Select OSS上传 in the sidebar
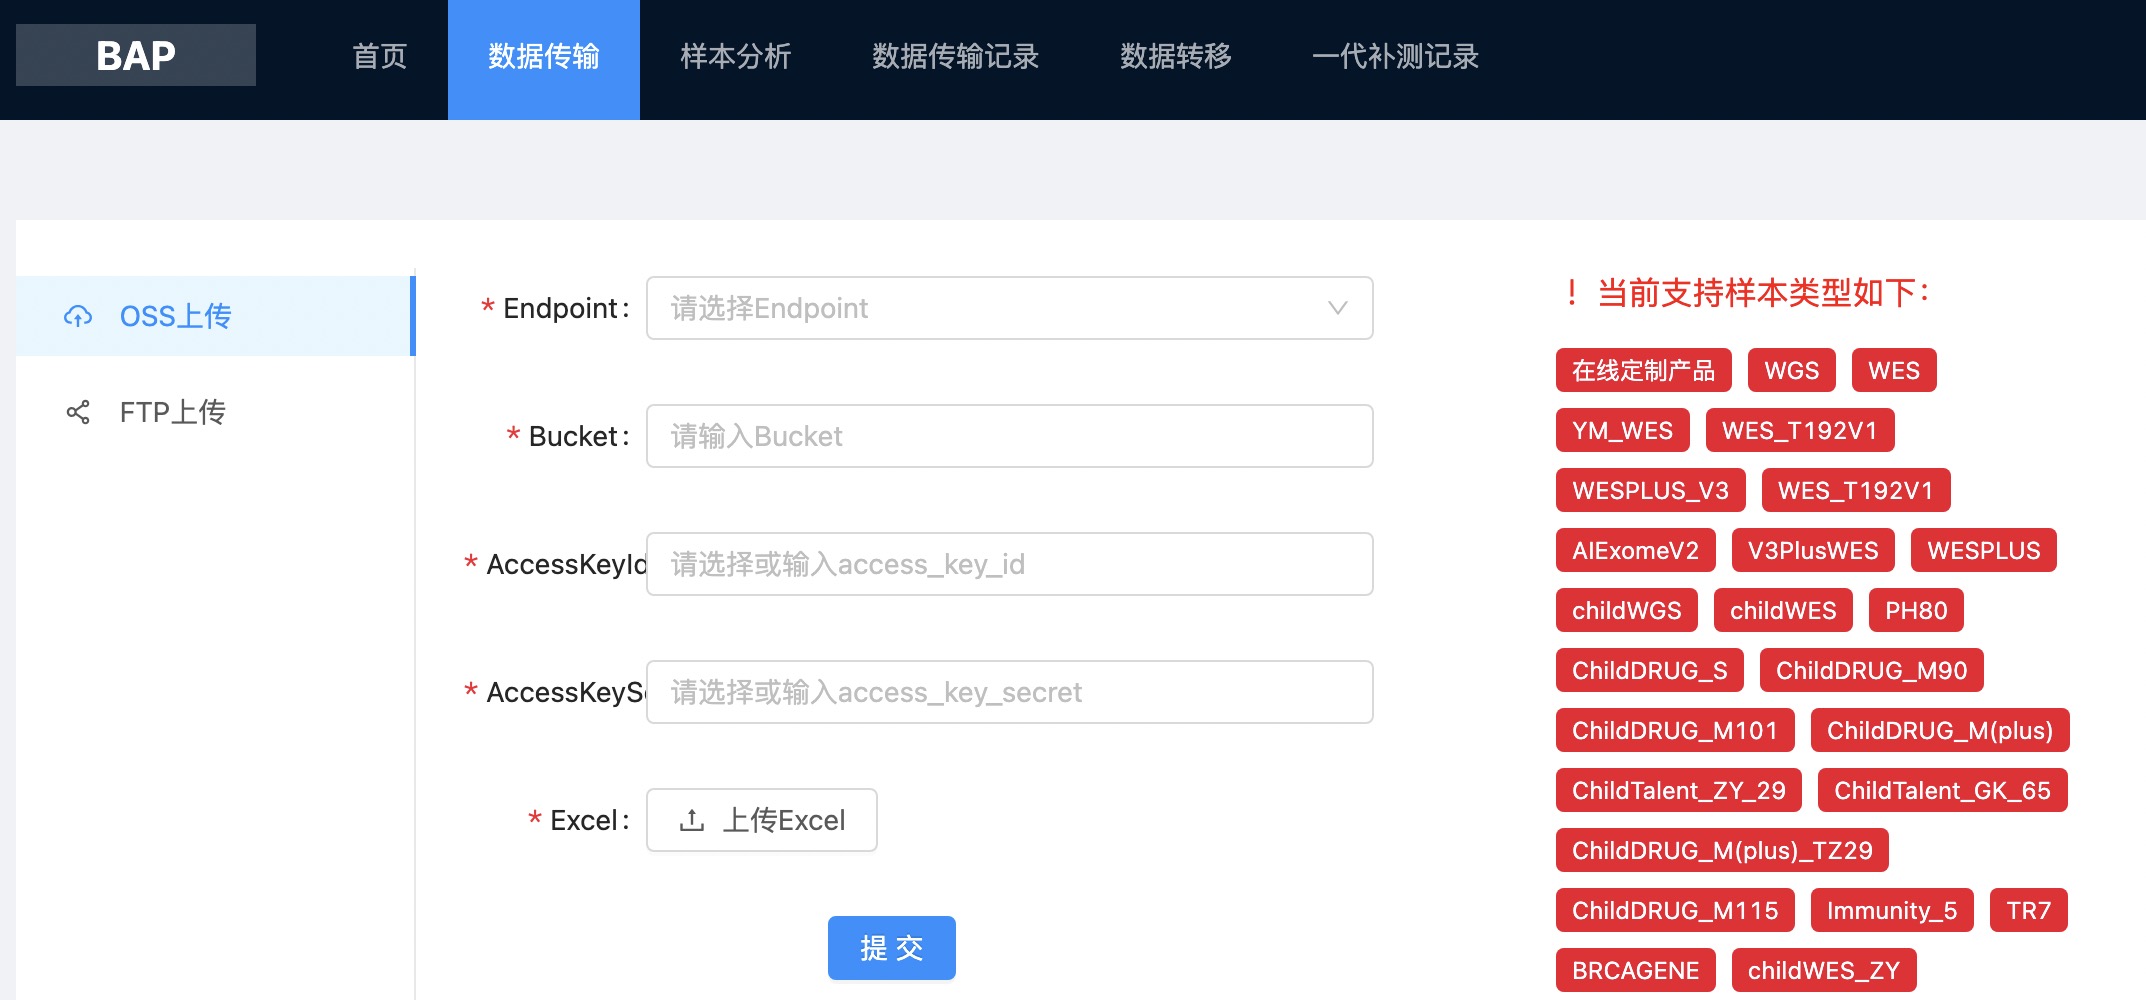This screenshot has width=2146, height=1000. pyautogui.click(x=214, y=316)
